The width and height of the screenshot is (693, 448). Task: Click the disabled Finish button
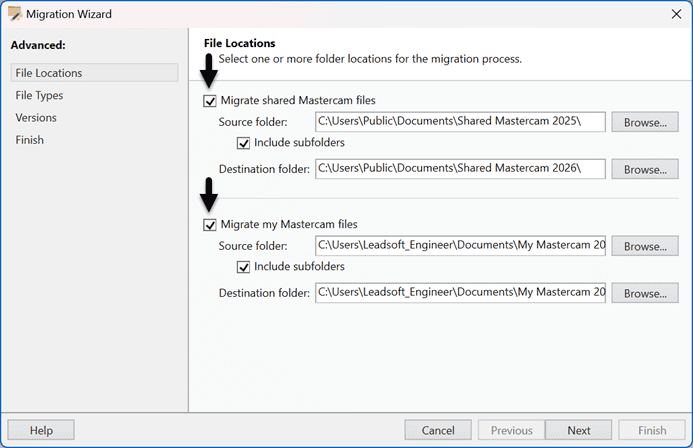[652, 430]
